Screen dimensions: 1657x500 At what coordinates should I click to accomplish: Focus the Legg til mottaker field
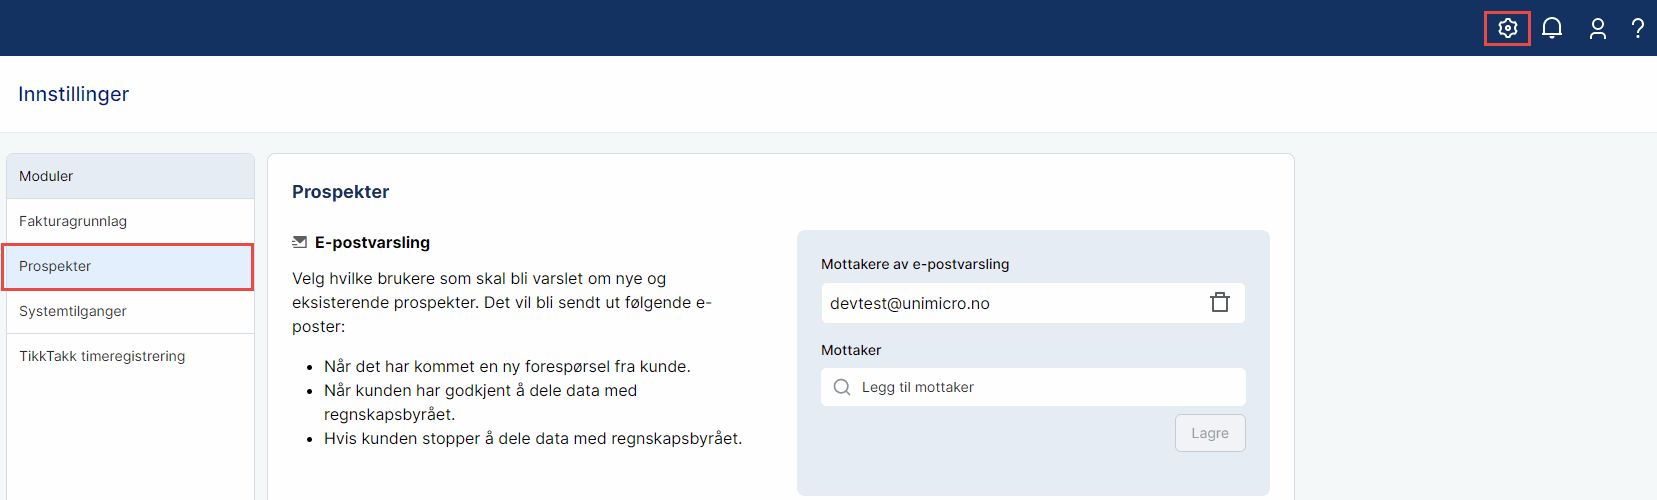tap(1033, 387)
